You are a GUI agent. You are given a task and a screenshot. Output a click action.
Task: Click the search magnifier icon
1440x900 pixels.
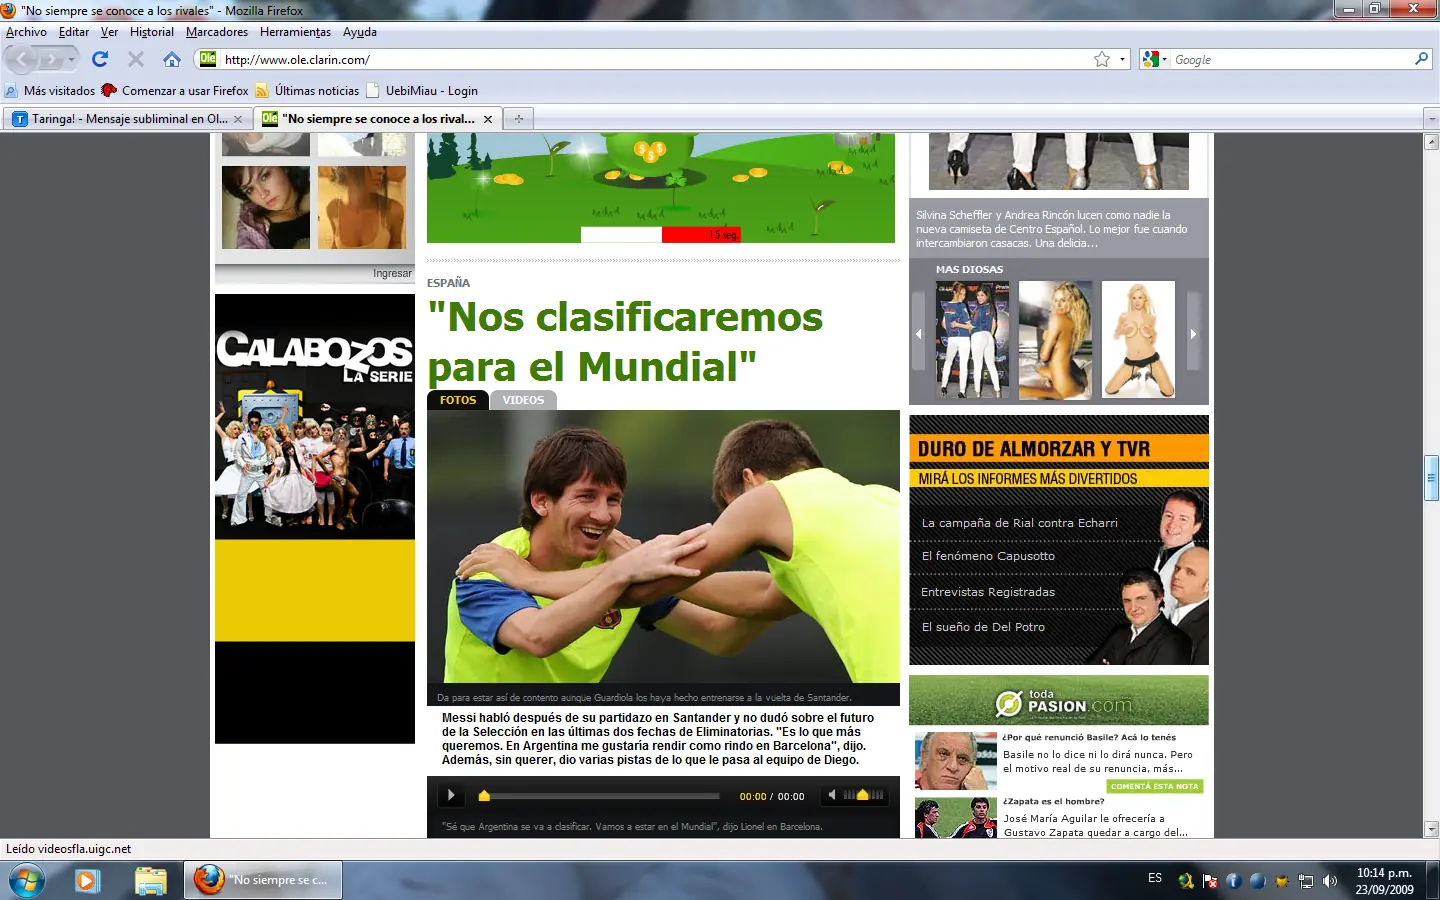(1421, 59)
